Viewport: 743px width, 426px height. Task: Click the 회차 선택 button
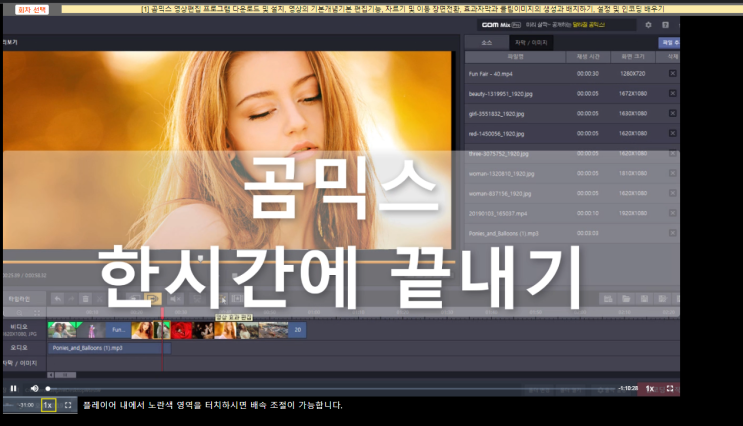tap(32, 9)
